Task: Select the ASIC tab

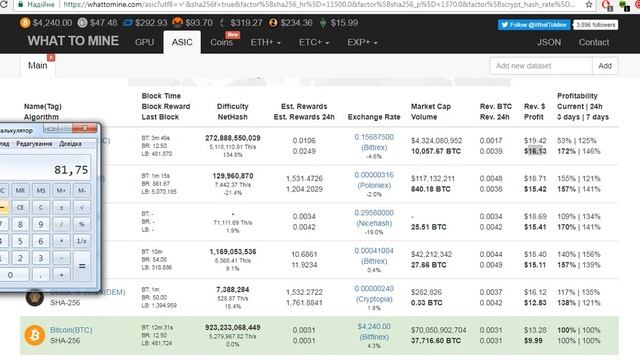Action: [x=182, y=42]
